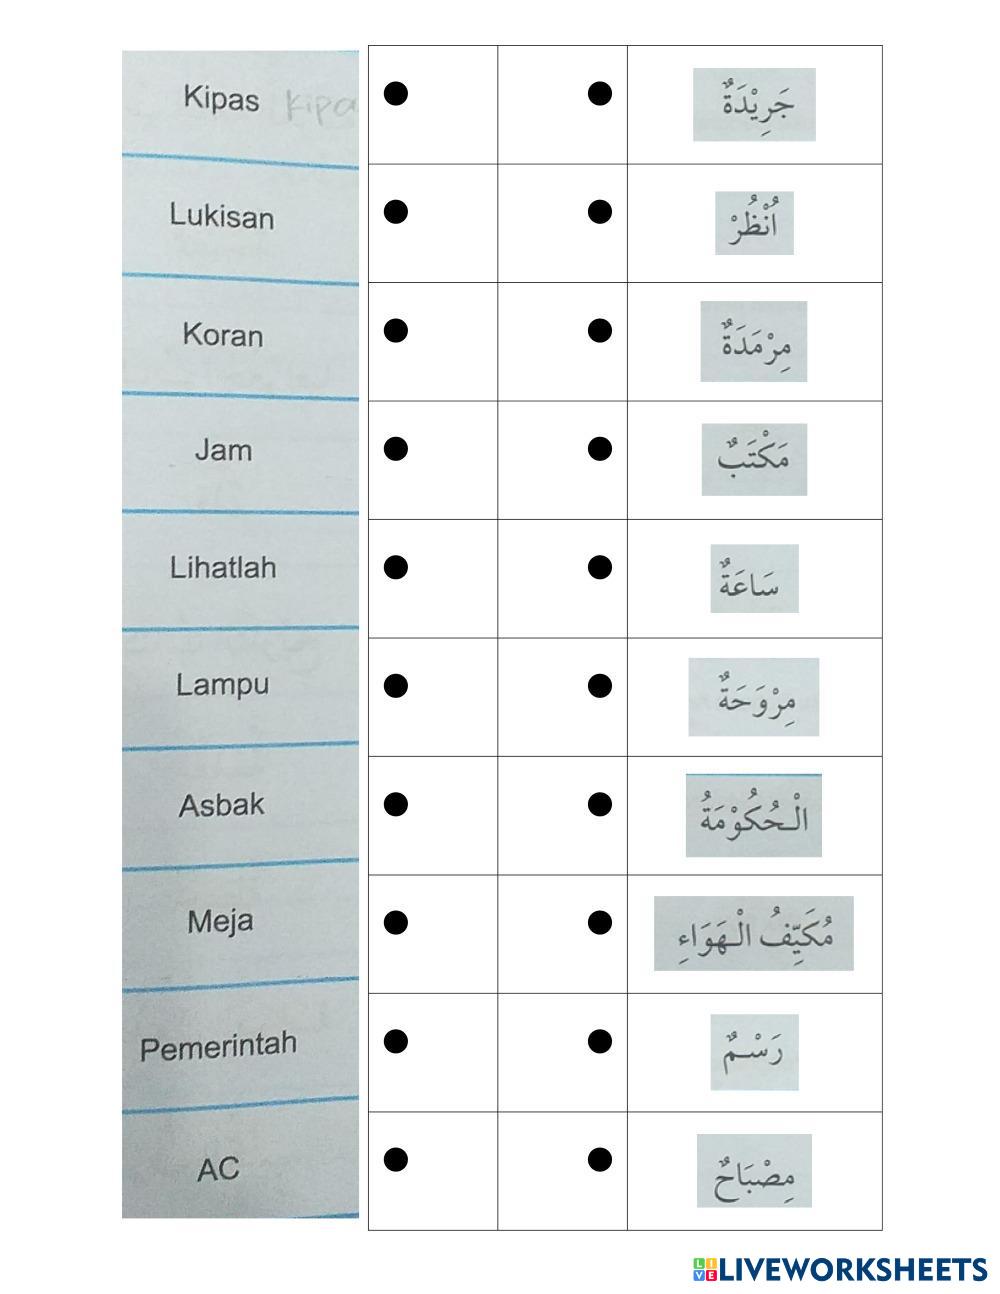Select the Arabic word image الحكومة

(x=754, y=815)
